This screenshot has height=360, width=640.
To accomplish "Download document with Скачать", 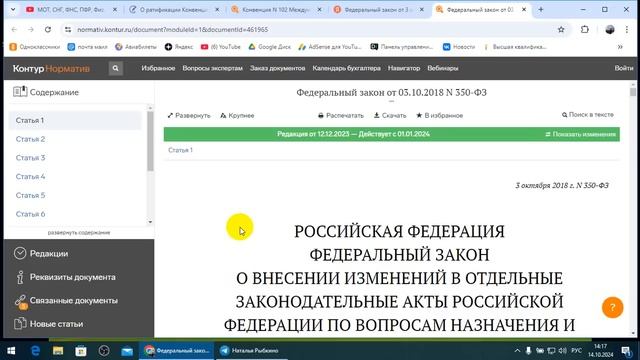I will 390,116.
